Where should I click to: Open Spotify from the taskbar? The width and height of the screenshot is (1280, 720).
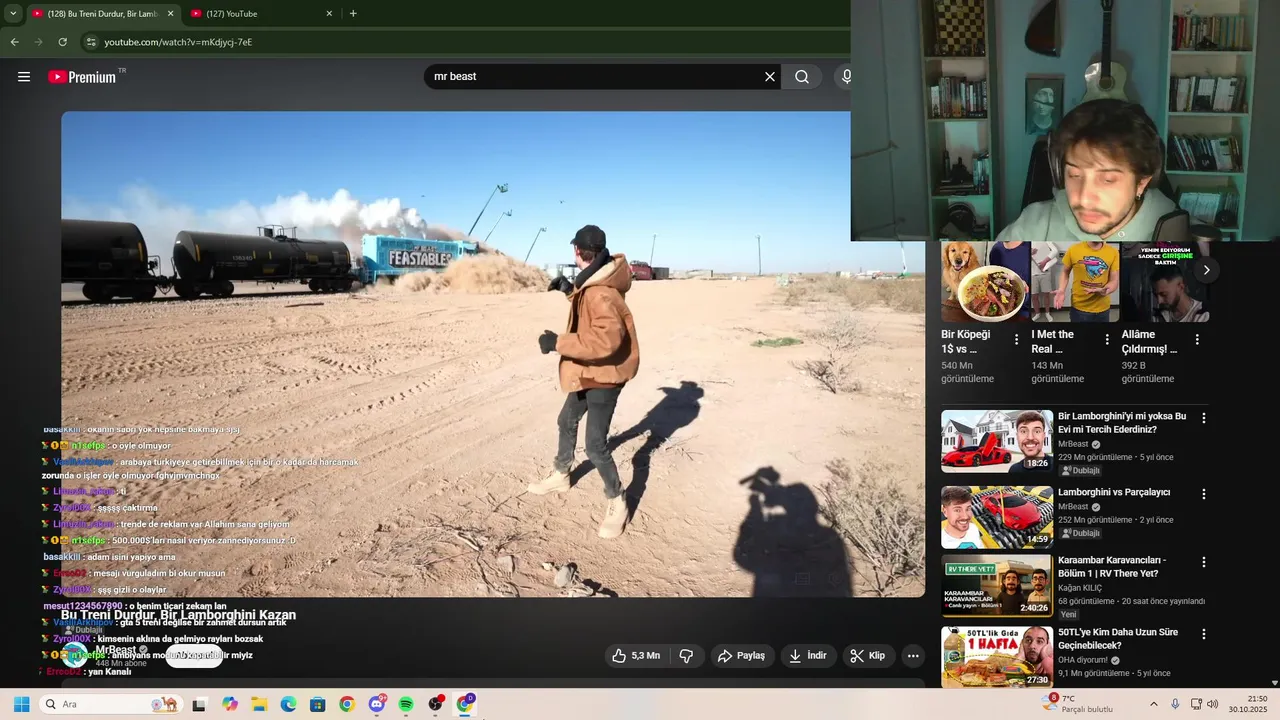point(406,704)
